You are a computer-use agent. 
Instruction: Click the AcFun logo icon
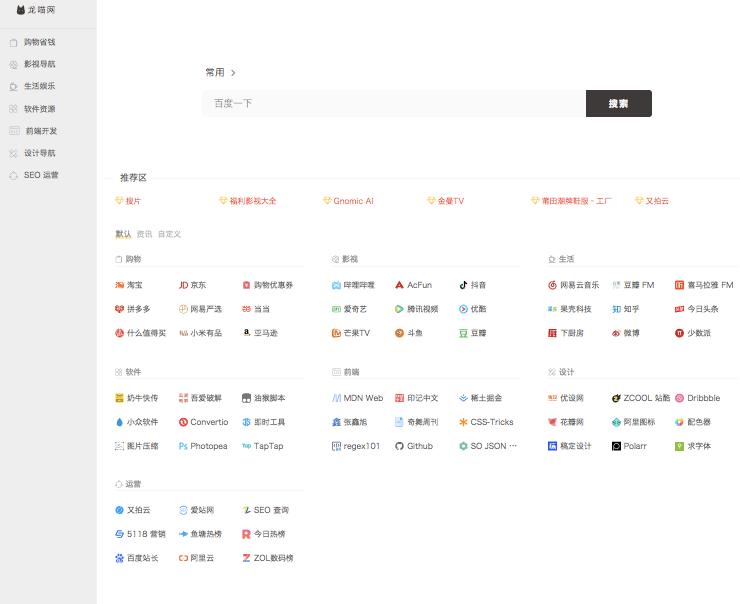coord(399,285)
